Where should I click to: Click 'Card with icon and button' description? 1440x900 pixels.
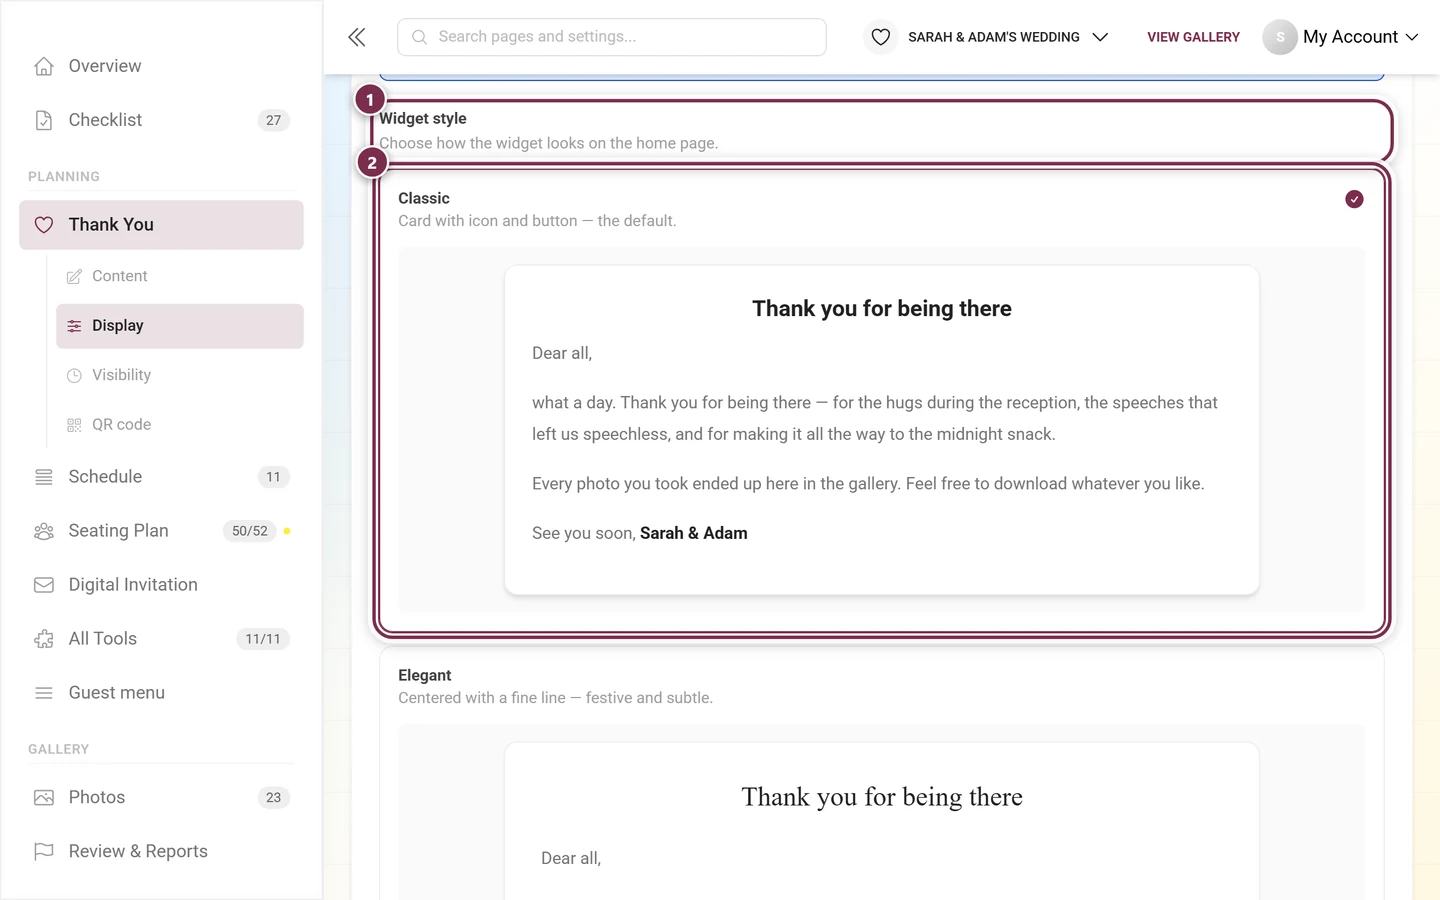click(x=537, y=221)
